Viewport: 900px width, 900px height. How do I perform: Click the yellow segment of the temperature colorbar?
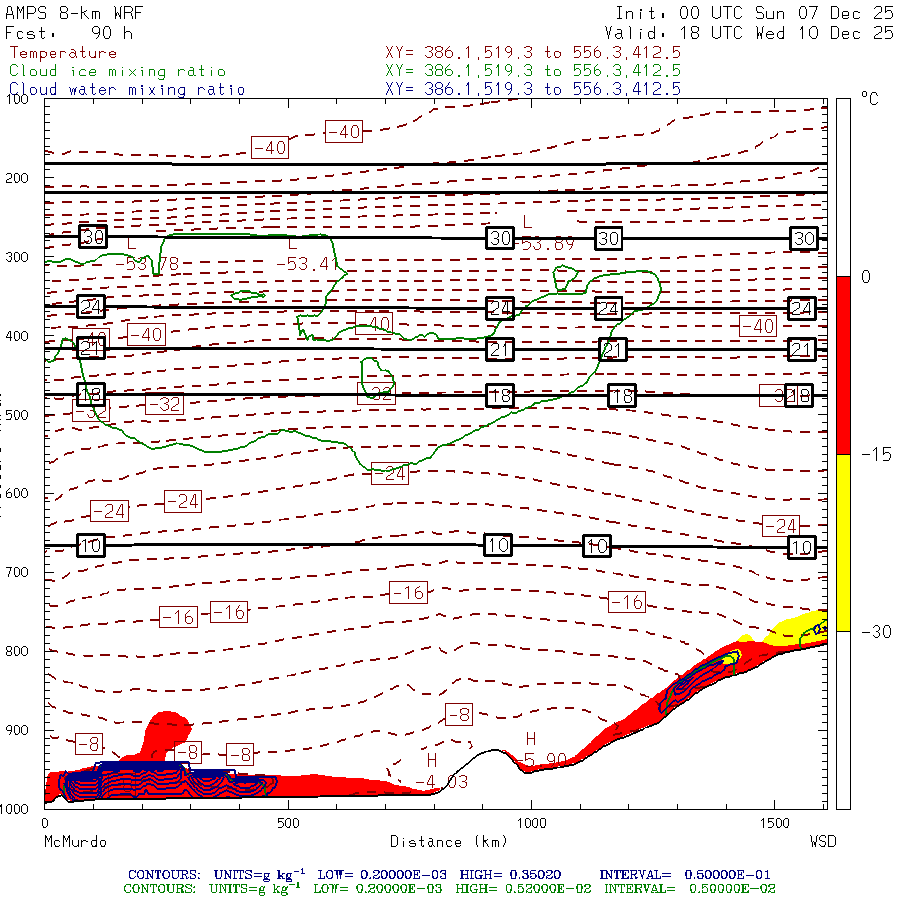point(843,543)
